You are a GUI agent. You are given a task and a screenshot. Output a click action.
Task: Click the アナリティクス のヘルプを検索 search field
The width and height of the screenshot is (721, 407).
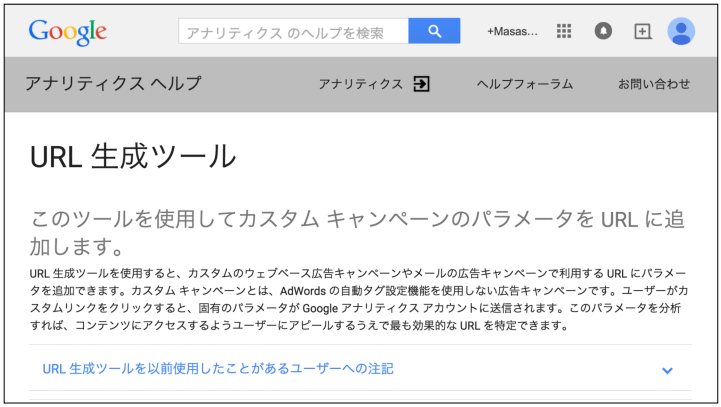[293, 31]
